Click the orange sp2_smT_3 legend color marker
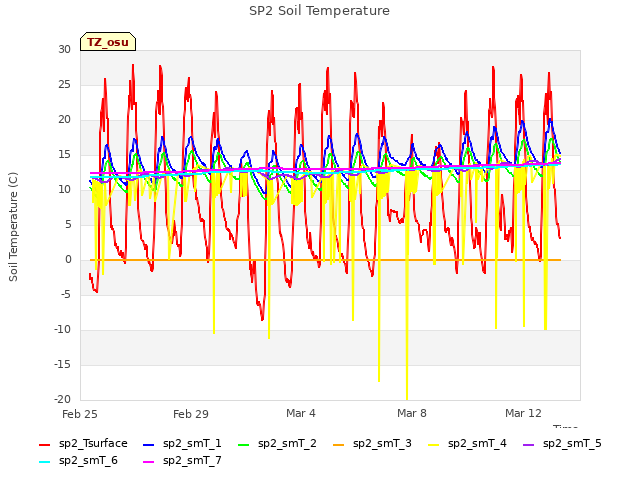The width and height of the screenshot is (640, 480). click(338, 444)
